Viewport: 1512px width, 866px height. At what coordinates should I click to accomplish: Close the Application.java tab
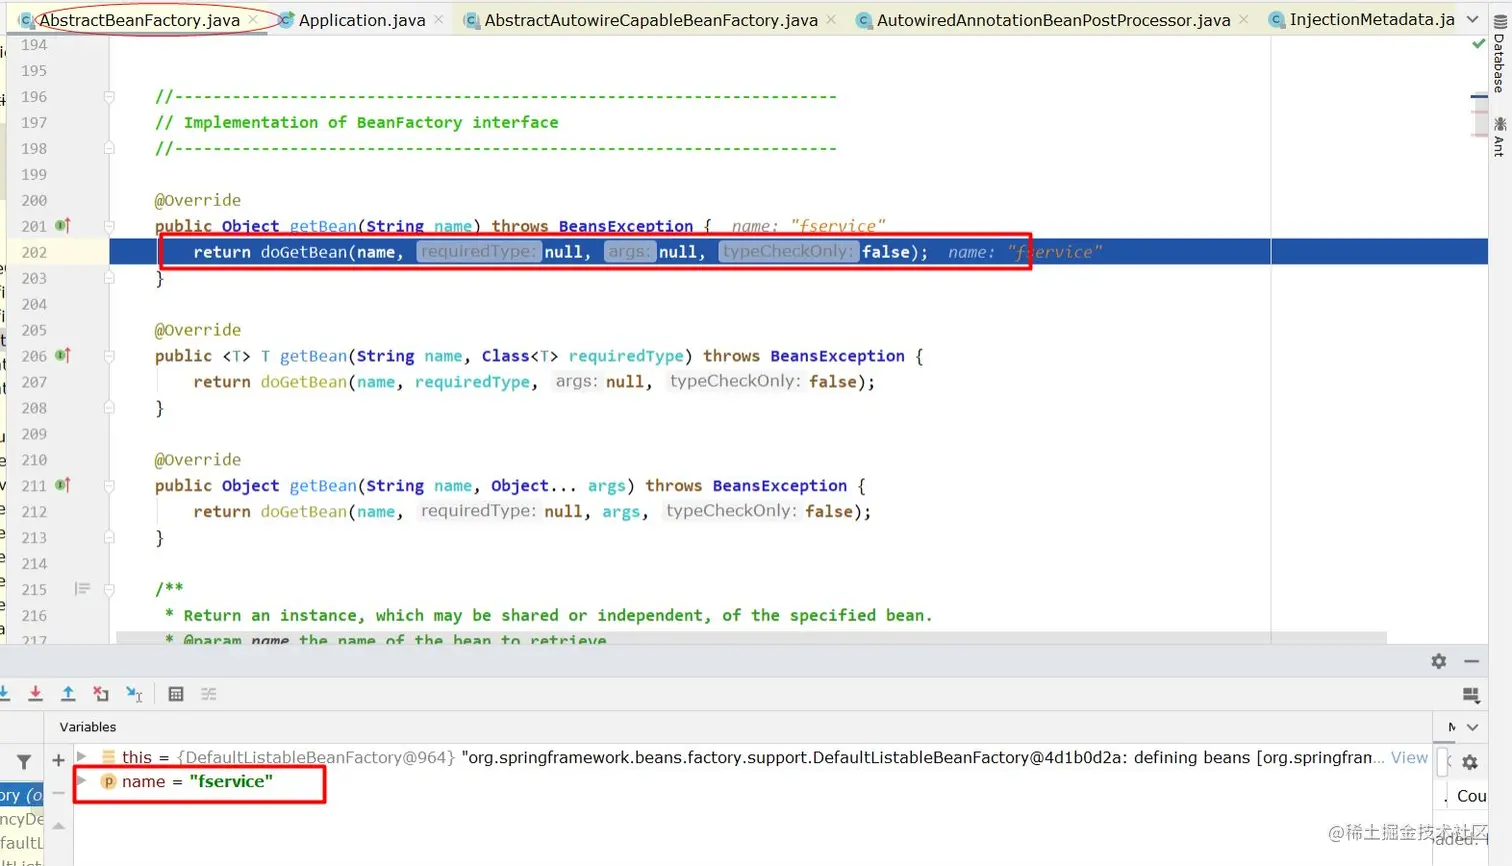click(x=439, y=19)
